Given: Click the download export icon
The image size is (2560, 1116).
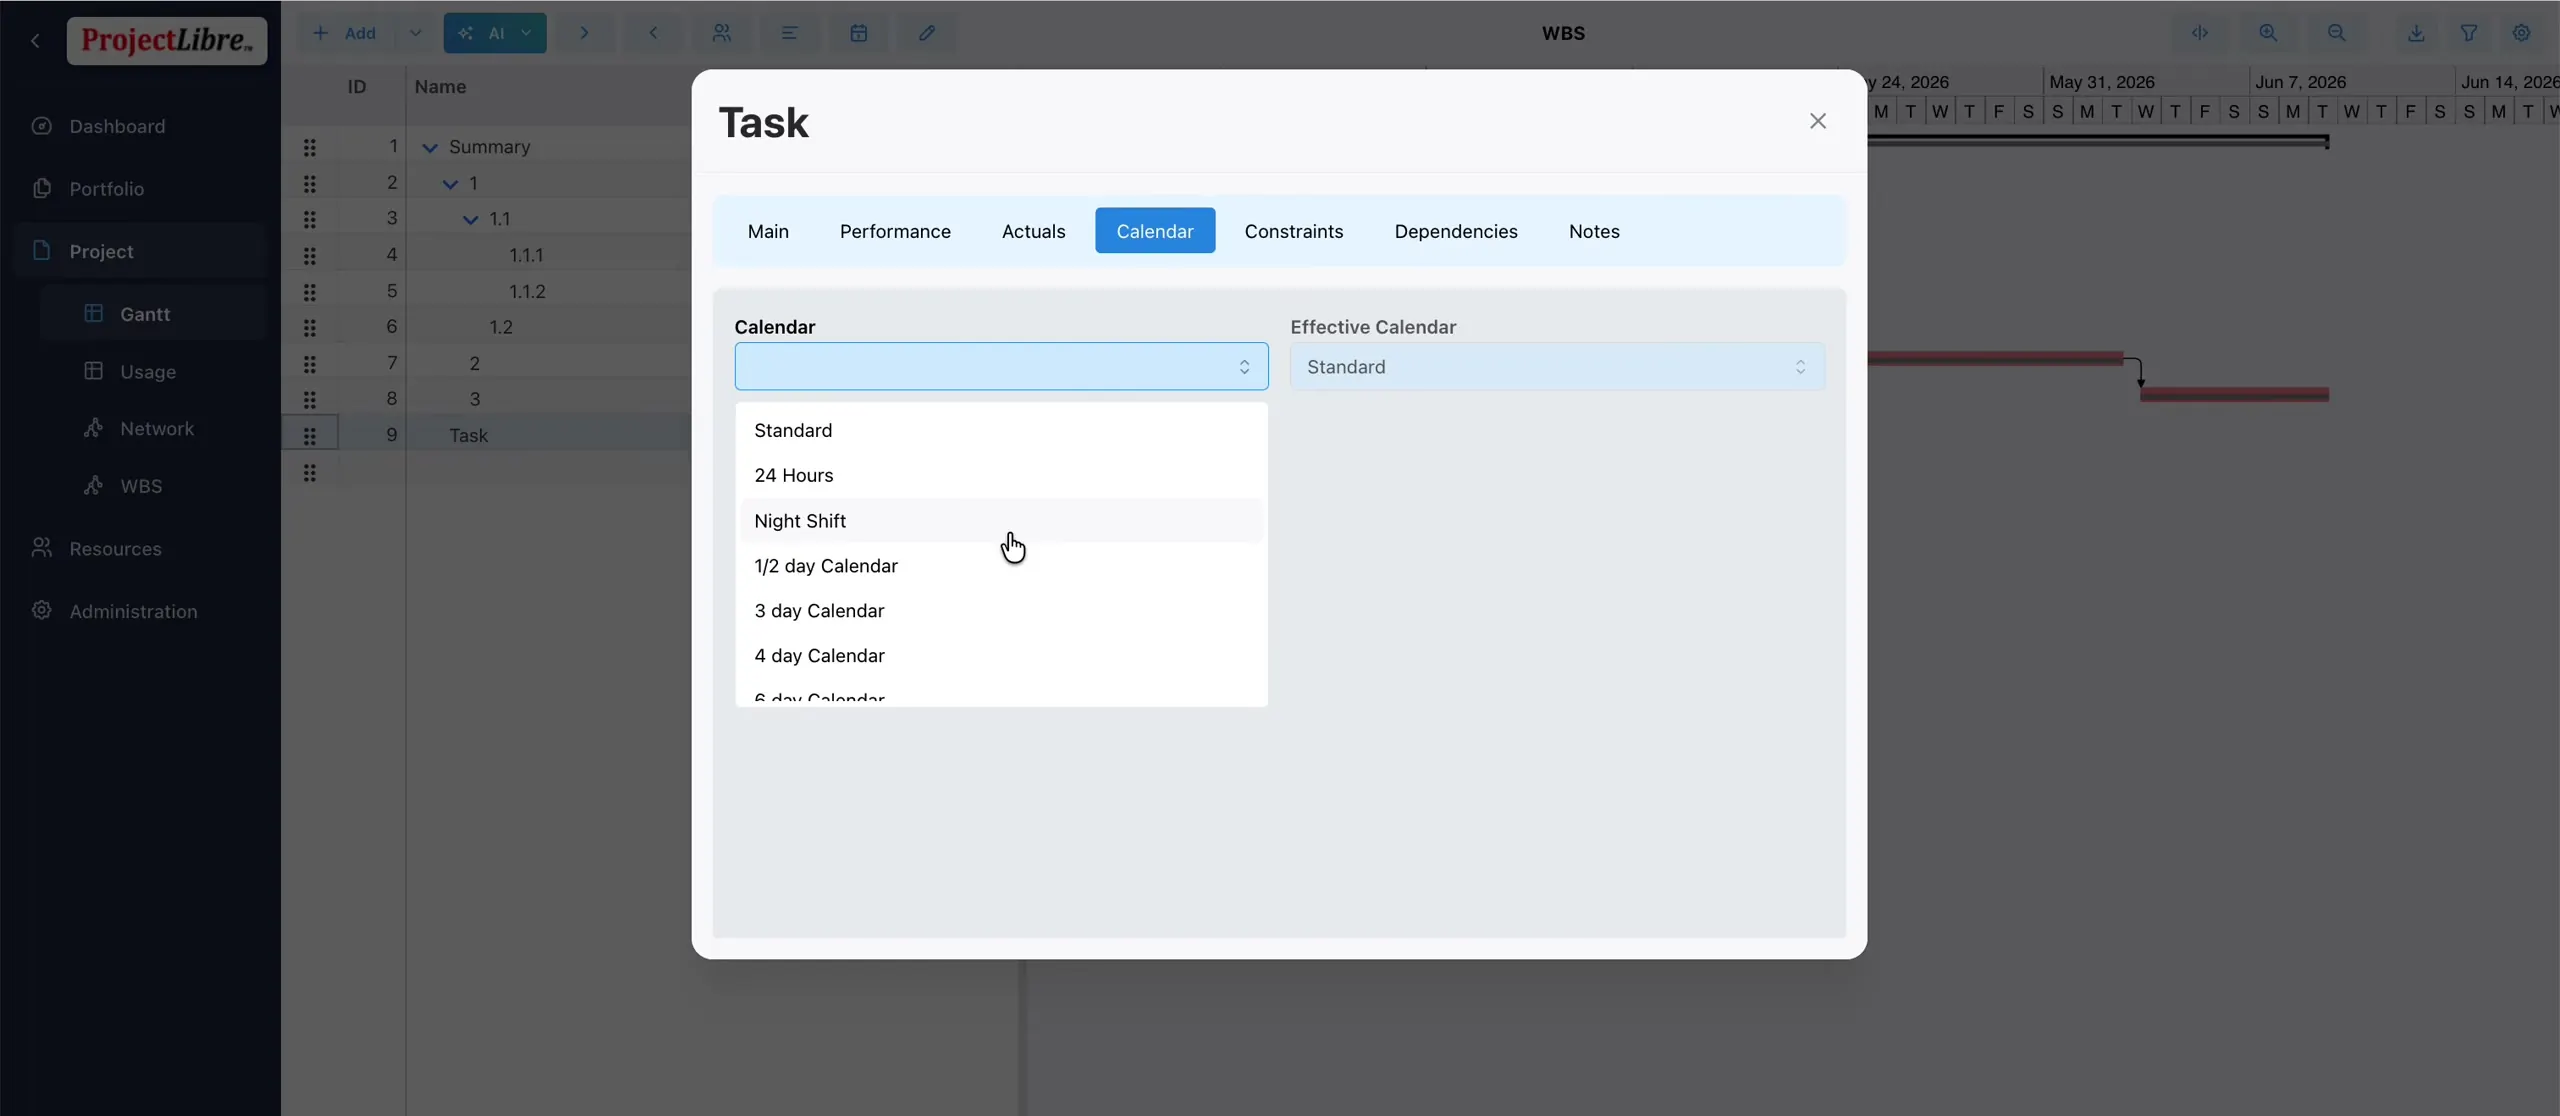Looking at the screenshot, I should (x=2416, y=33).
